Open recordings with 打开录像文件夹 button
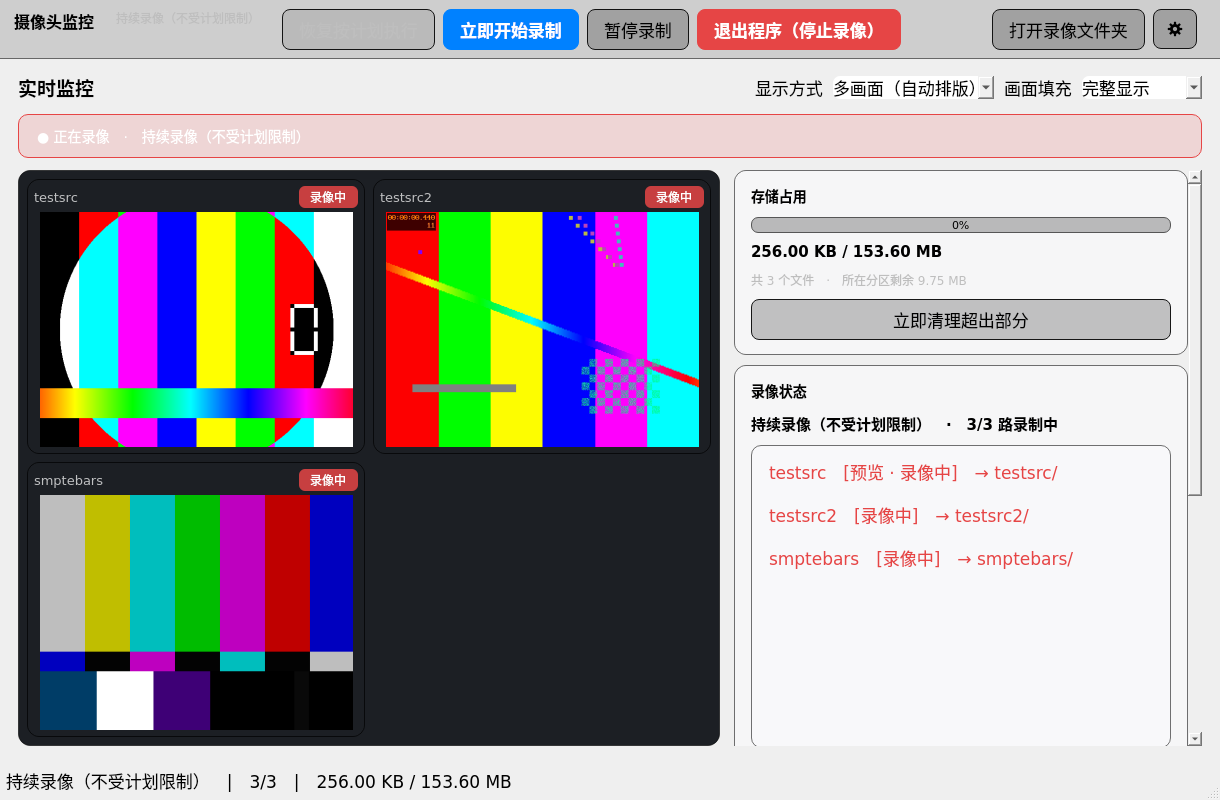Image resolution: width=1220 pixels, height=800 pixels. 1068,29
